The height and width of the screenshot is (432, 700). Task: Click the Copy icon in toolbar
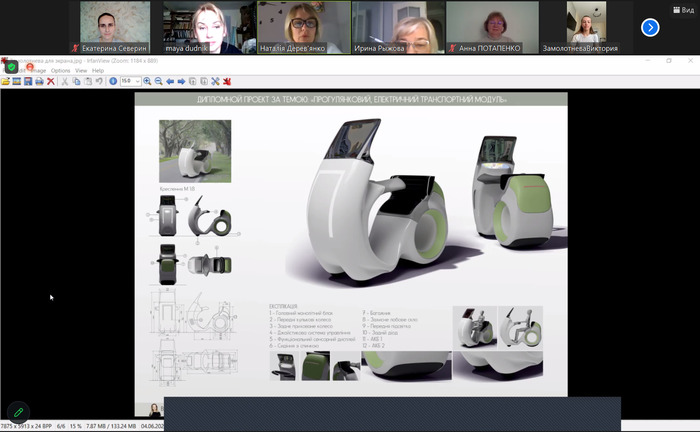click(x=76, y=82)
